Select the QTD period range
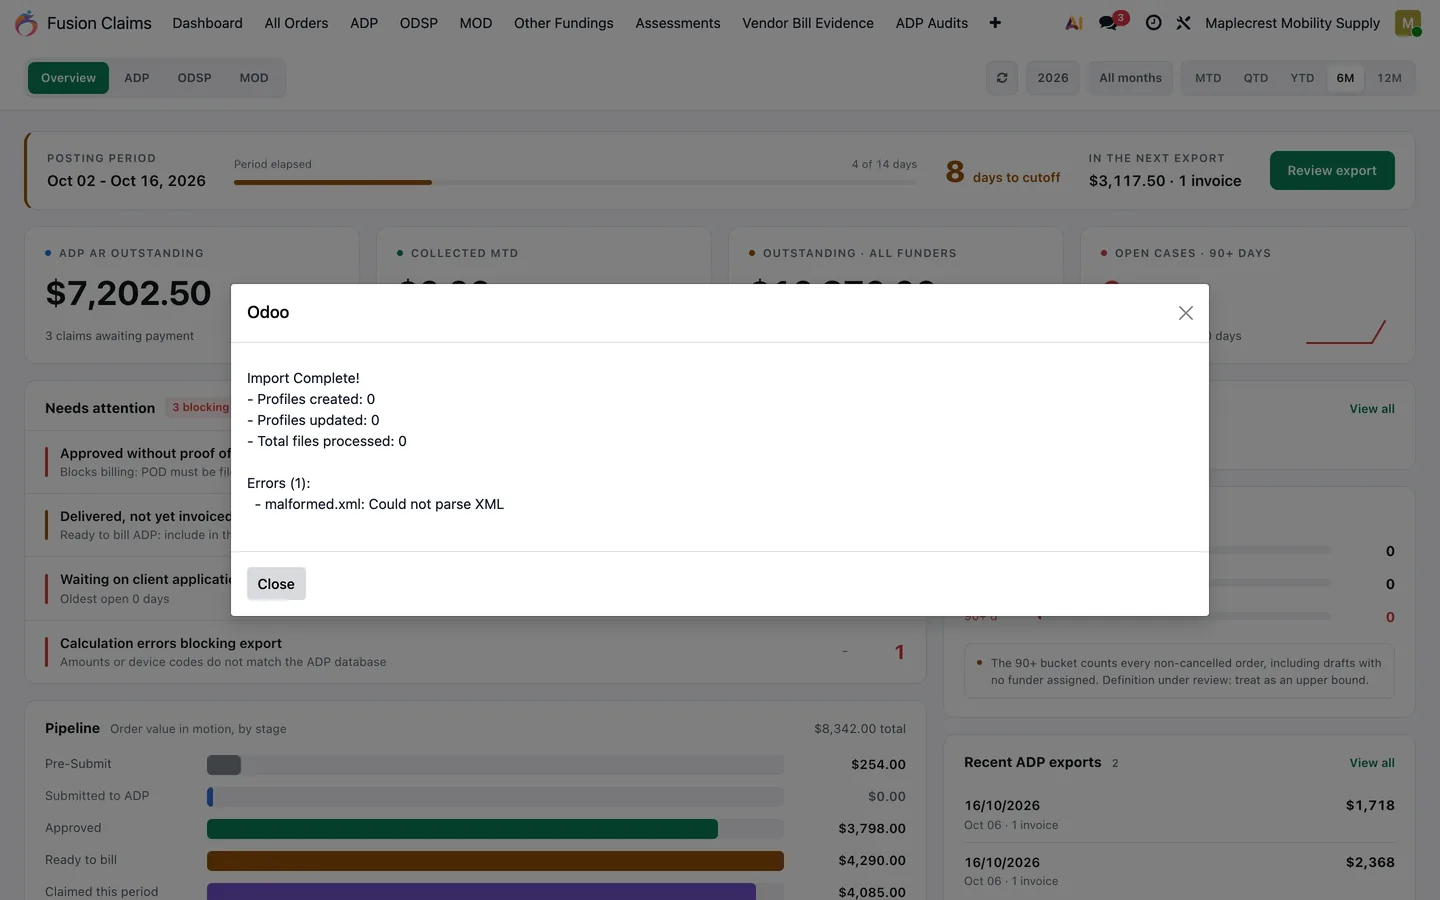 click(1256, 78)
